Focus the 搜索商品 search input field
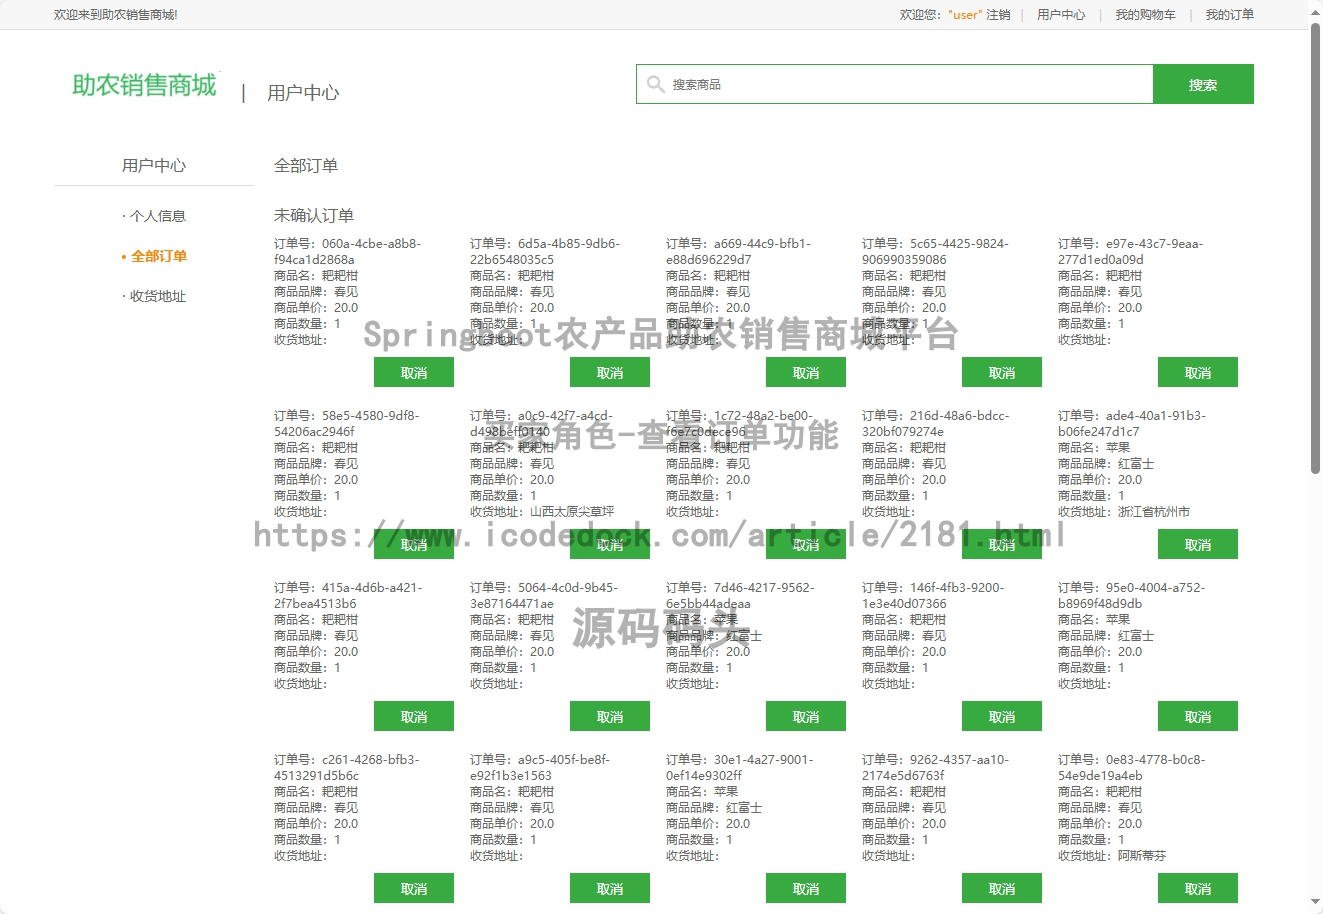The image size is (1323, 914). [895, 84]
